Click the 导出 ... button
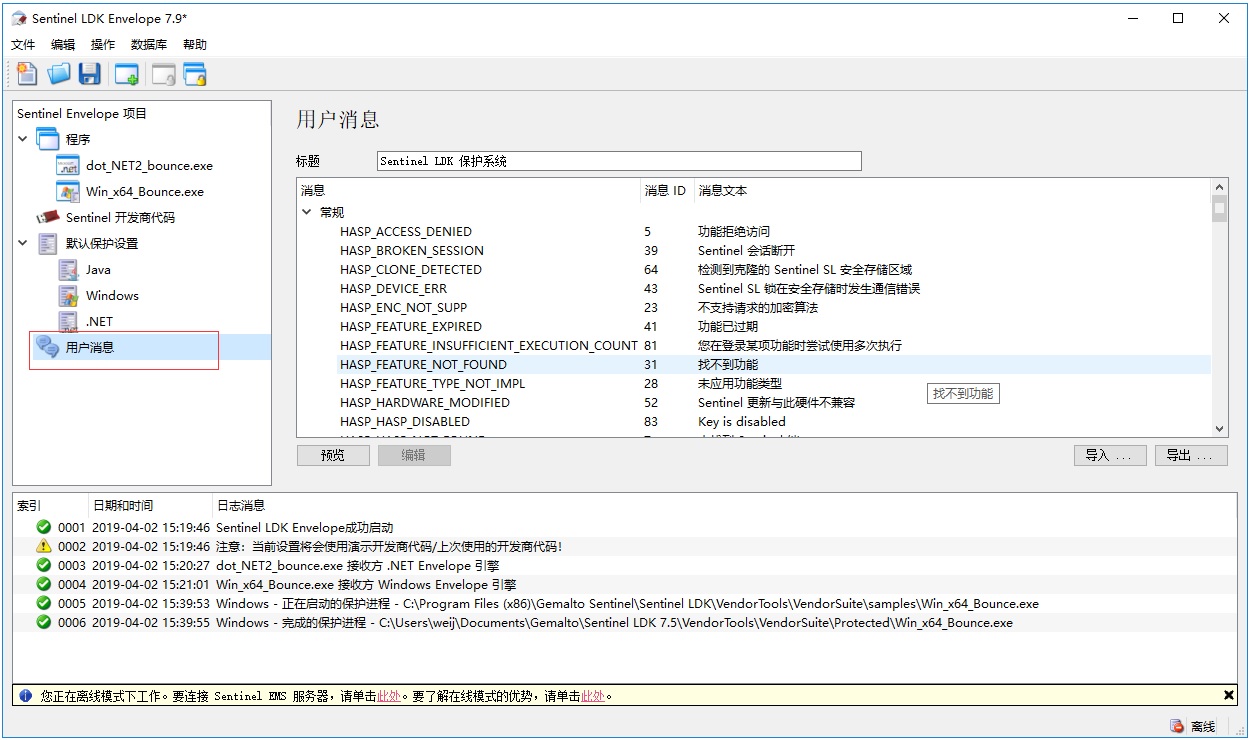This screenshot has width=1253, height=740. click(x=1190, y=455)
